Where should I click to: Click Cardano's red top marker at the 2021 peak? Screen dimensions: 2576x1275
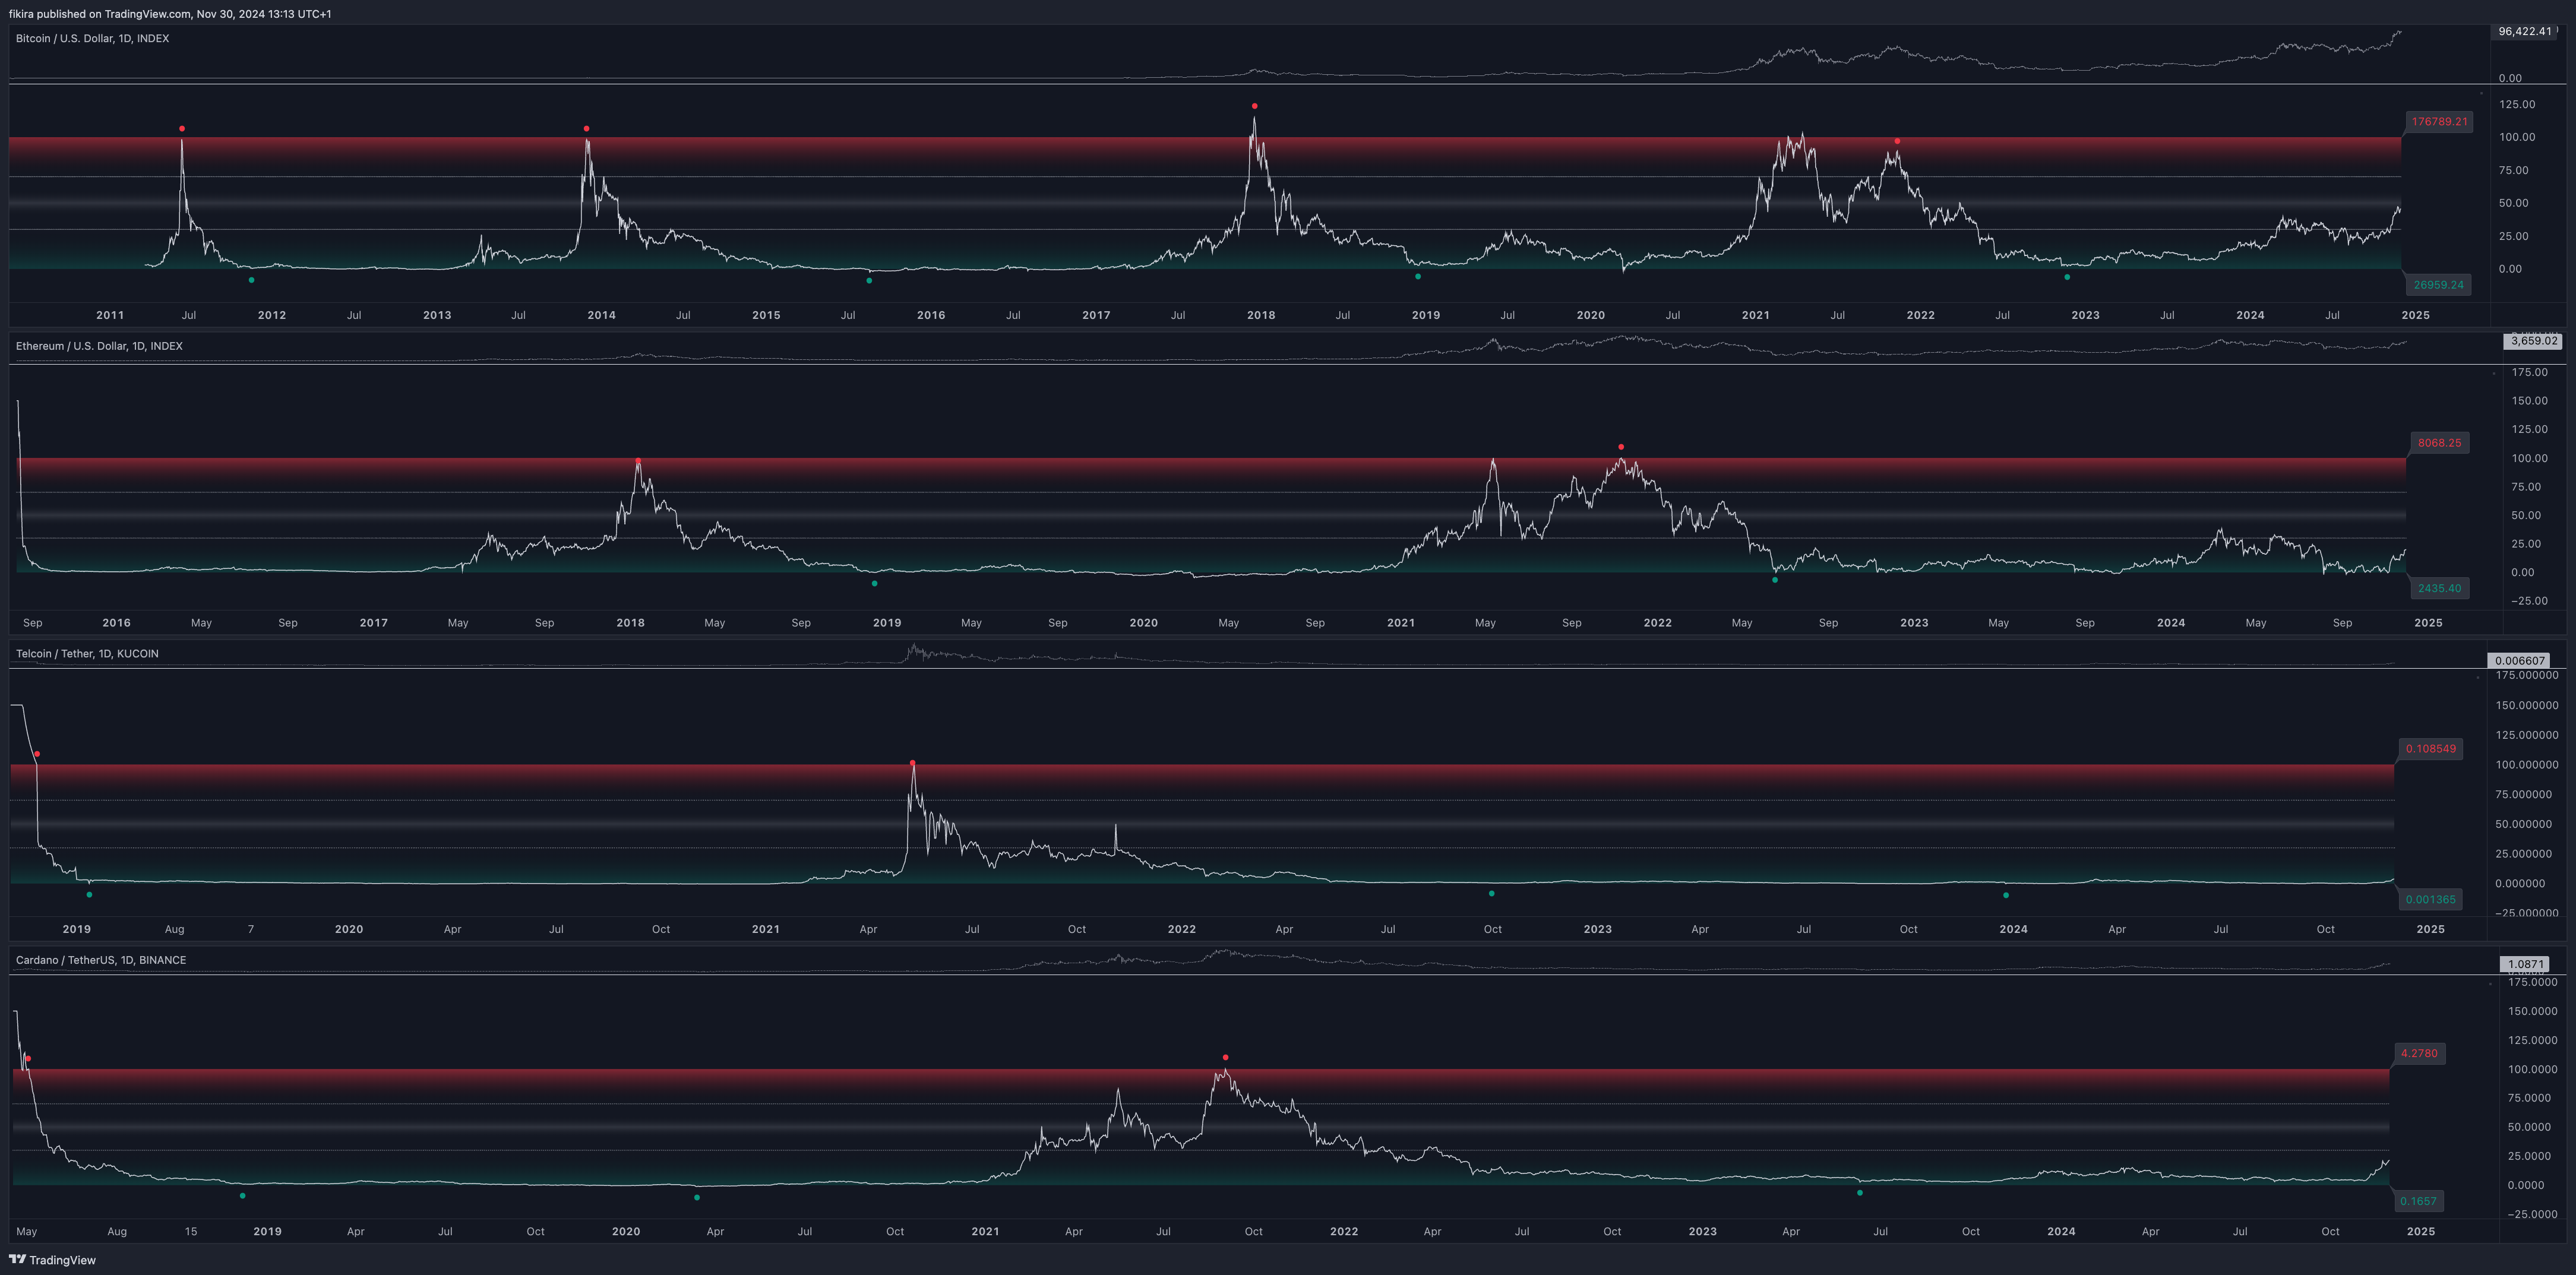point(1225,1057)
